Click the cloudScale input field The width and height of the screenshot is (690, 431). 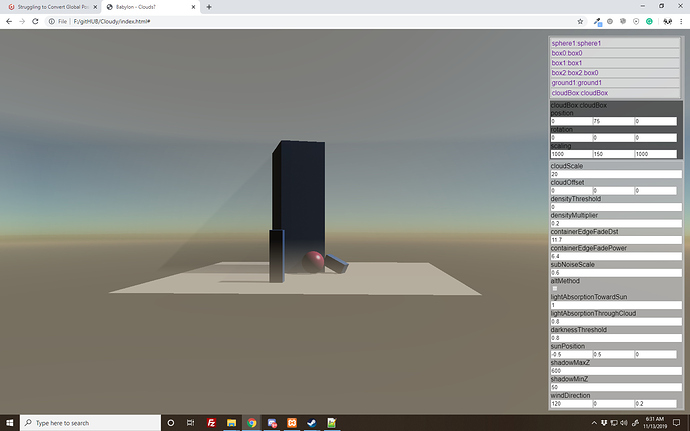coord(616,174)
